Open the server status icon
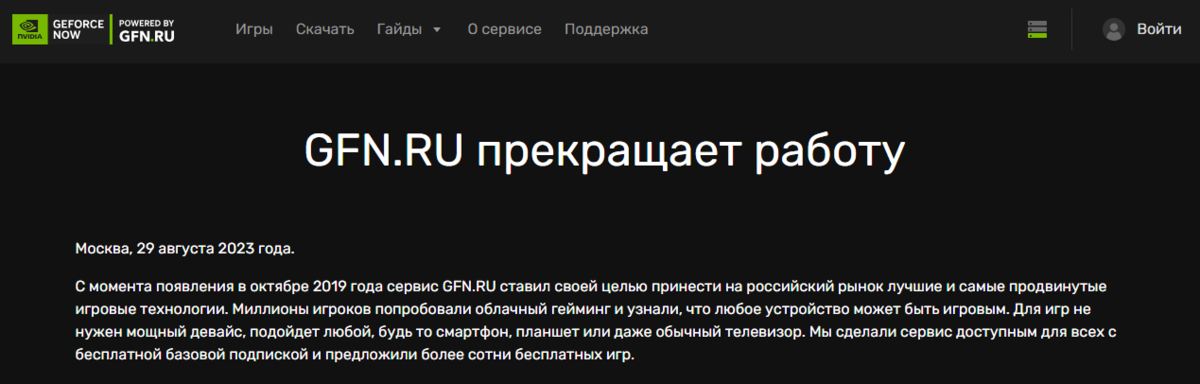 click(1037, 30)
